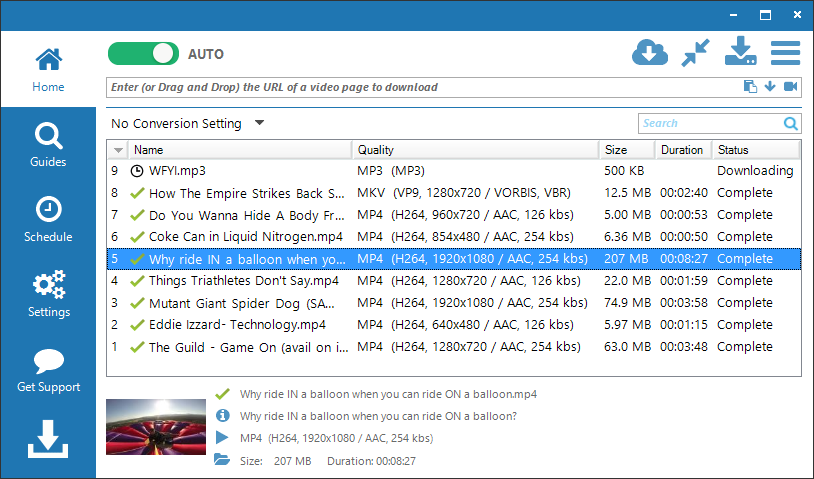
Task: Select the WFYI.mp3 row
Action: [x=454, y=171]
